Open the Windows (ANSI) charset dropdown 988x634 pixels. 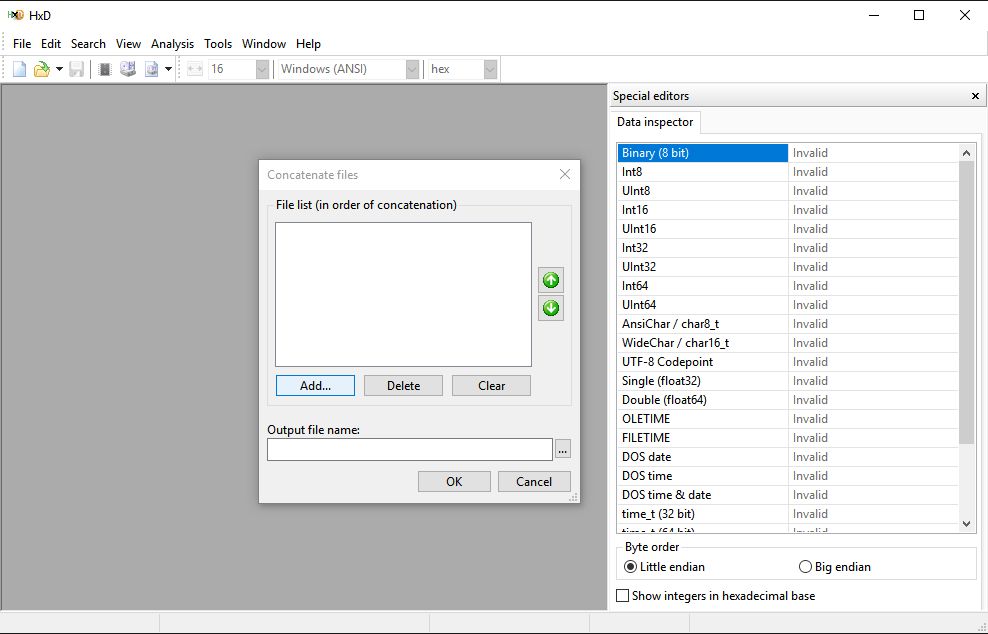(412, 69)
